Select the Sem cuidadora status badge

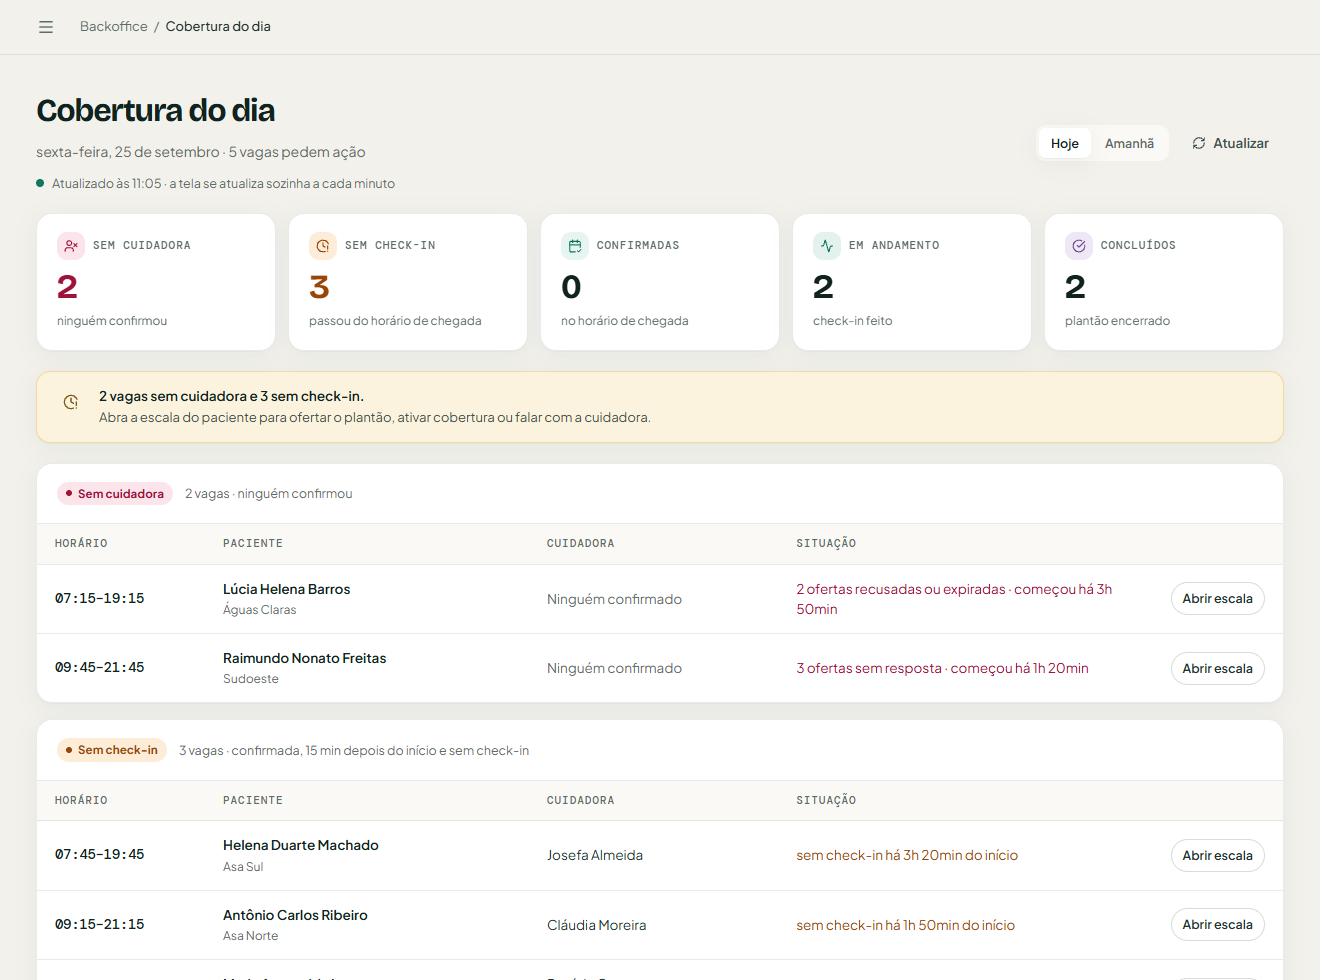115,494
